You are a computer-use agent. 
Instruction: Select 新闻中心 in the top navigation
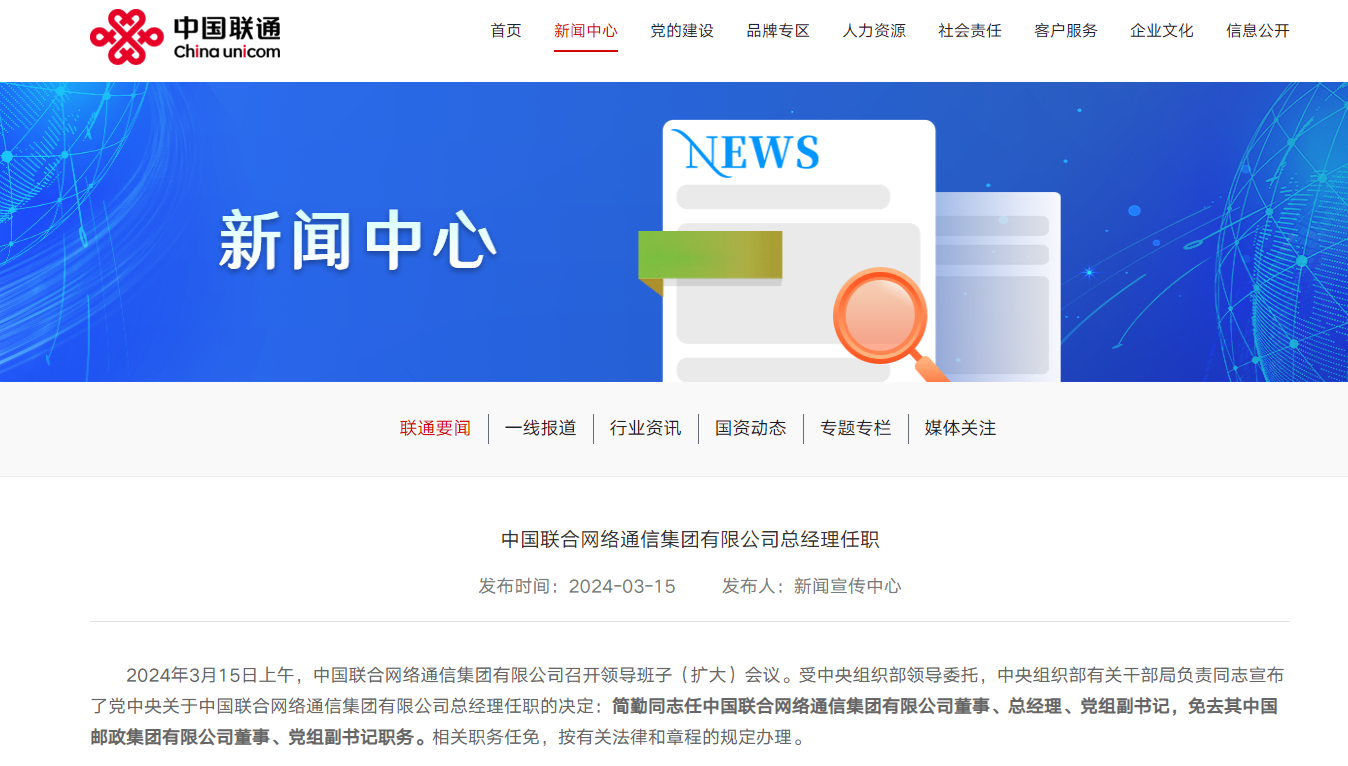(x=586, y=31)
